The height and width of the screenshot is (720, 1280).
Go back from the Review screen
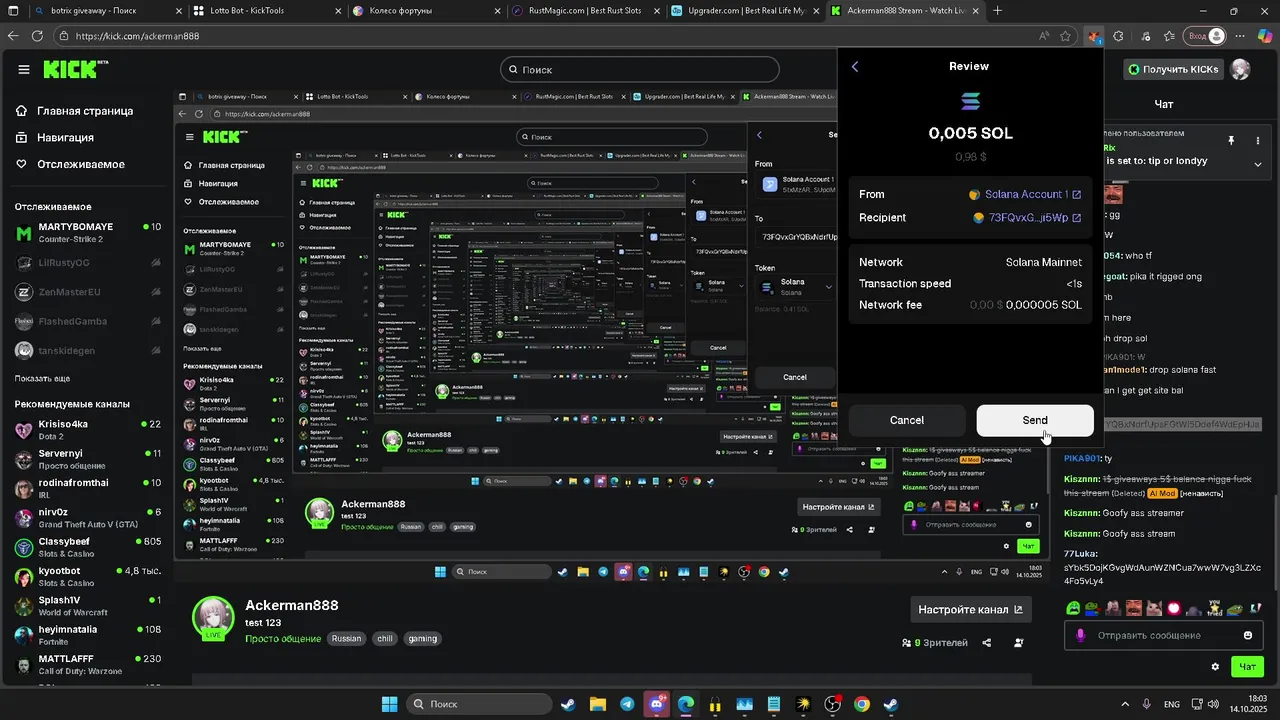tap(855, 66)
